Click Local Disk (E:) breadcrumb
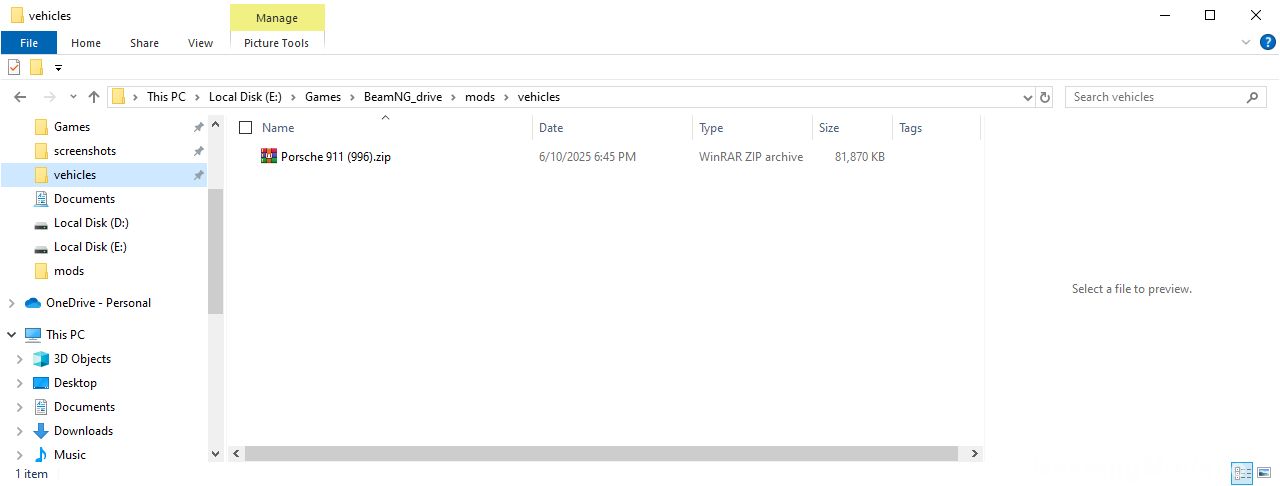This screenshot has height=486, width=1280. point(245,97)
